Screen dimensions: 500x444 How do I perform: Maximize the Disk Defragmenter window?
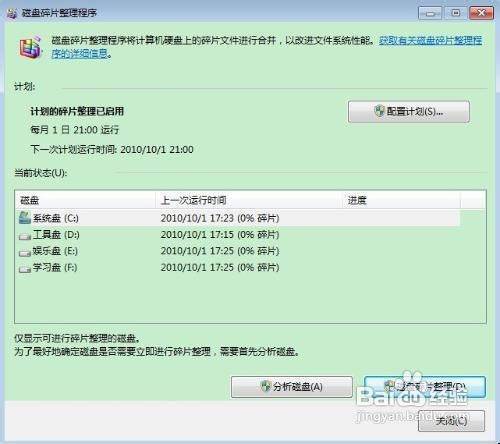pyautogui.click(x=455, y=13)
